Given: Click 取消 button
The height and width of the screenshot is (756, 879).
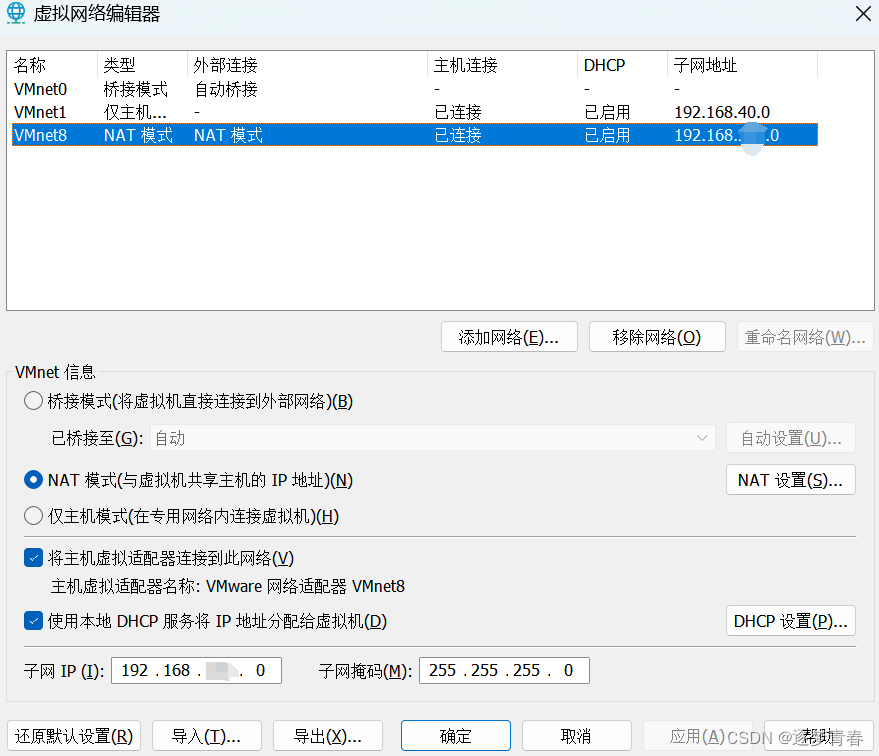Looking at the screenshot, I should pyautogui.click(x=577, y=736).
